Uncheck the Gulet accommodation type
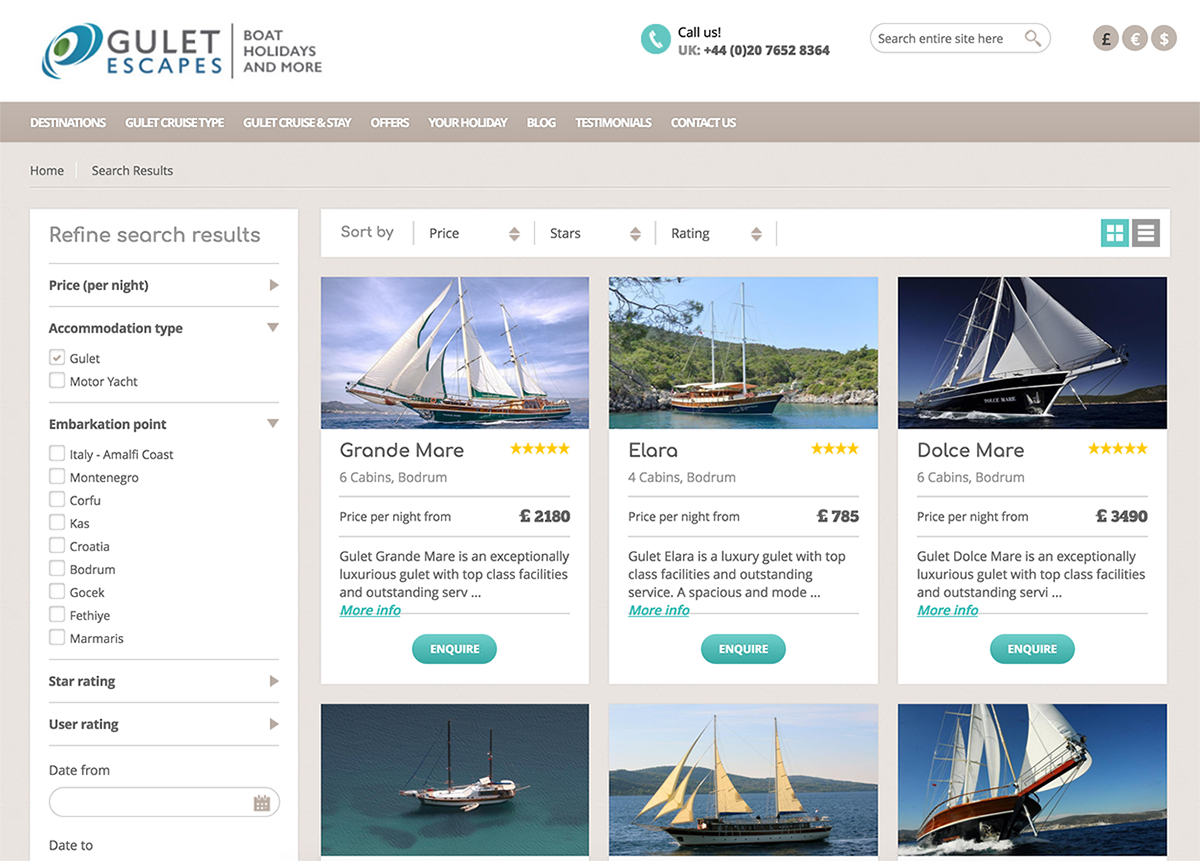The height and width of the screenshot is (861, 1200). click(57, 357)
